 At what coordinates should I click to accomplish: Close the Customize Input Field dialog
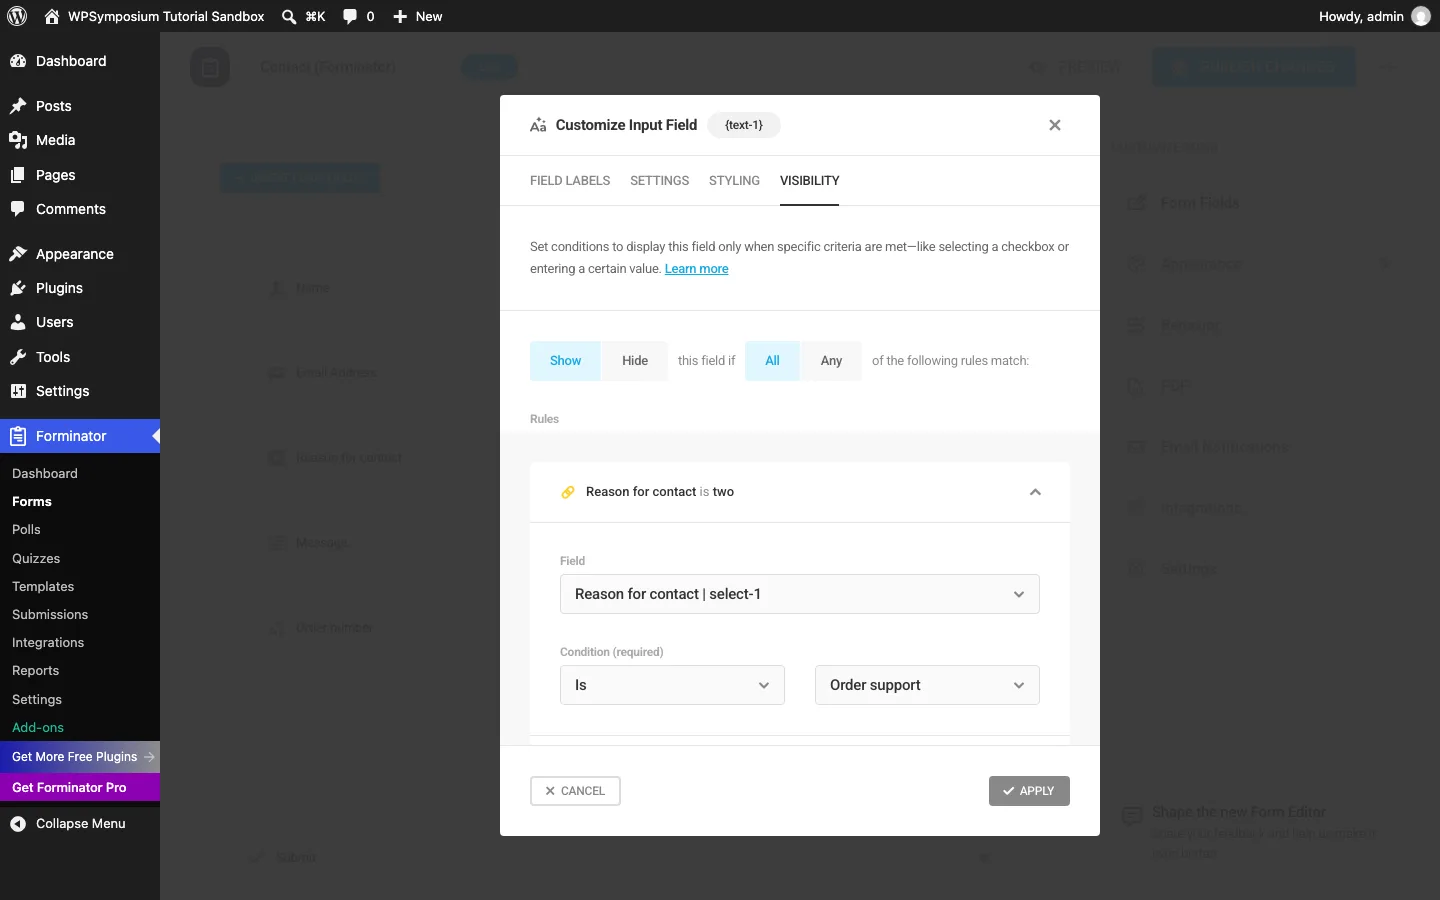click(x=1054, y=125)
